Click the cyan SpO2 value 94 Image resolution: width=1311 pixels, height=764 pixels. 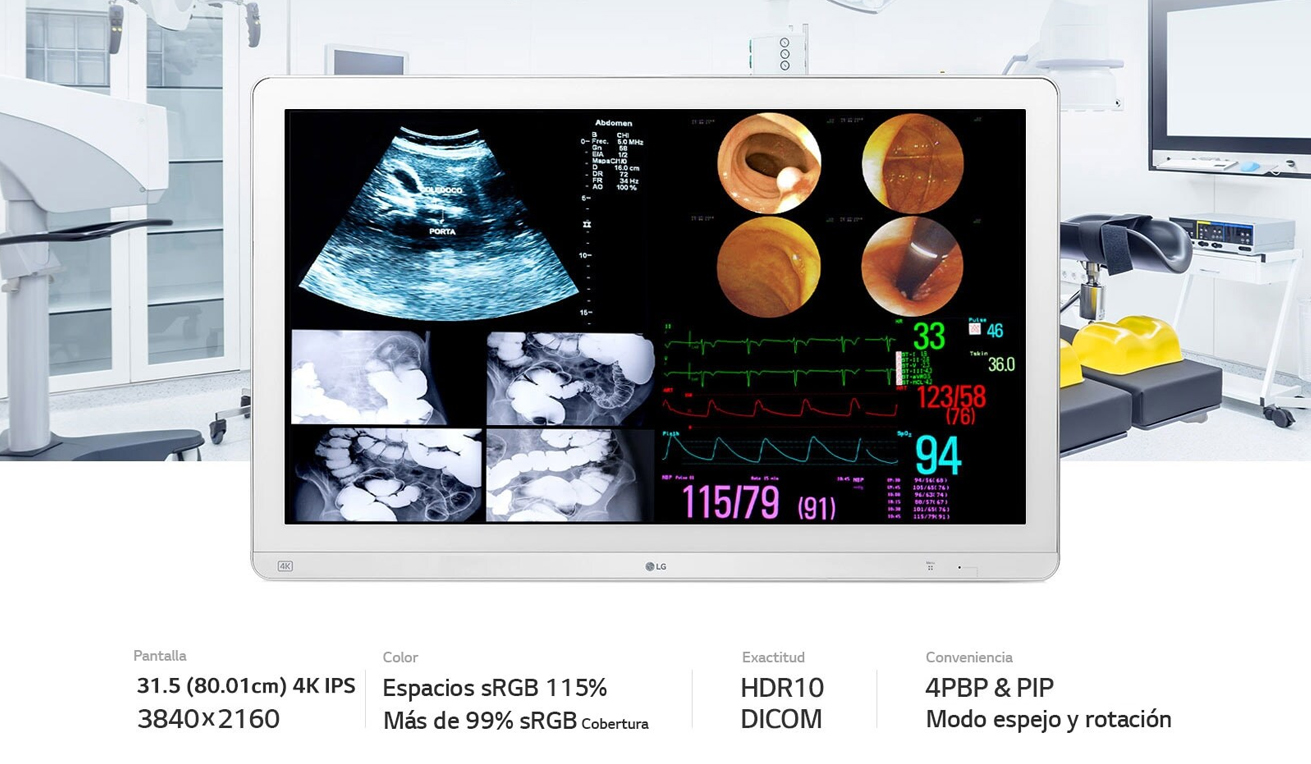pos(938,456)
